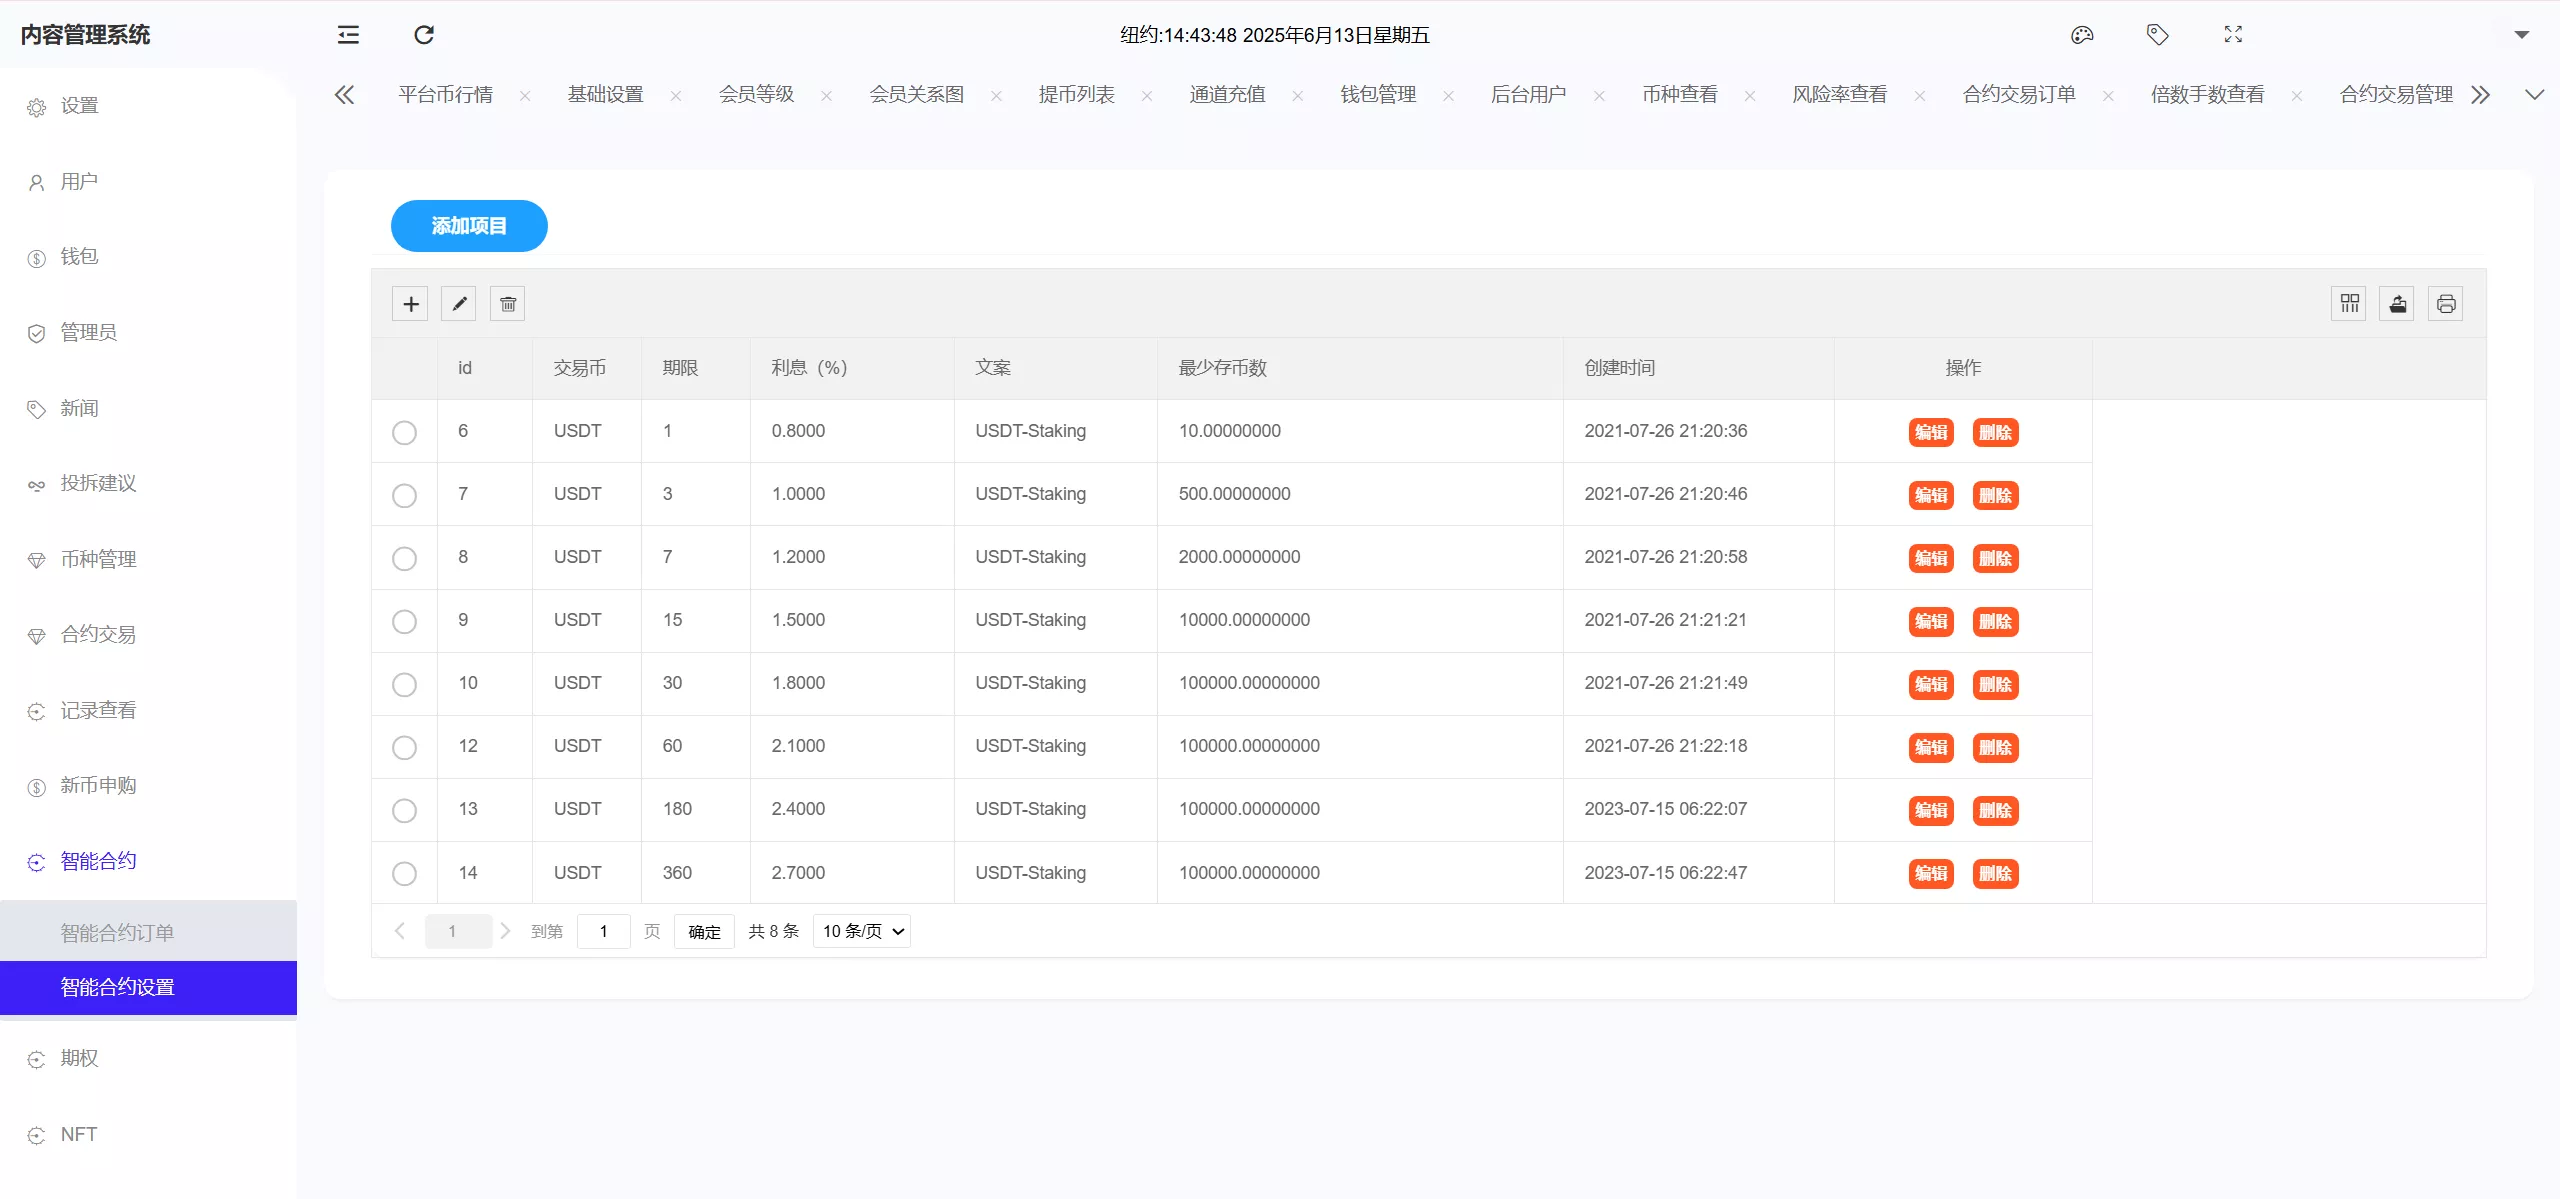Image resolution: width=2560 pixels, height=1199 pixels.
Task: Open the export icon above the table
Action: coord(2398,303)
